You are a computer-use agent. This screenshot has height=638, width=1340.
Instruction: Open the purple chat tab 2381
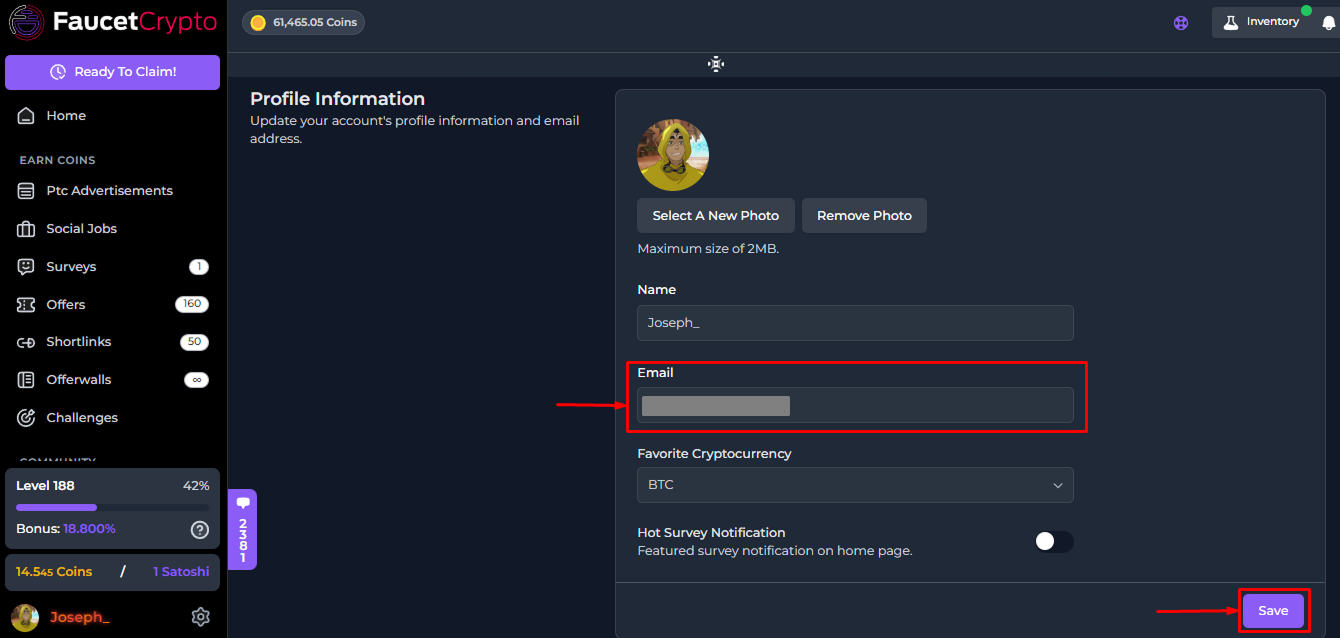coord(242,529)
